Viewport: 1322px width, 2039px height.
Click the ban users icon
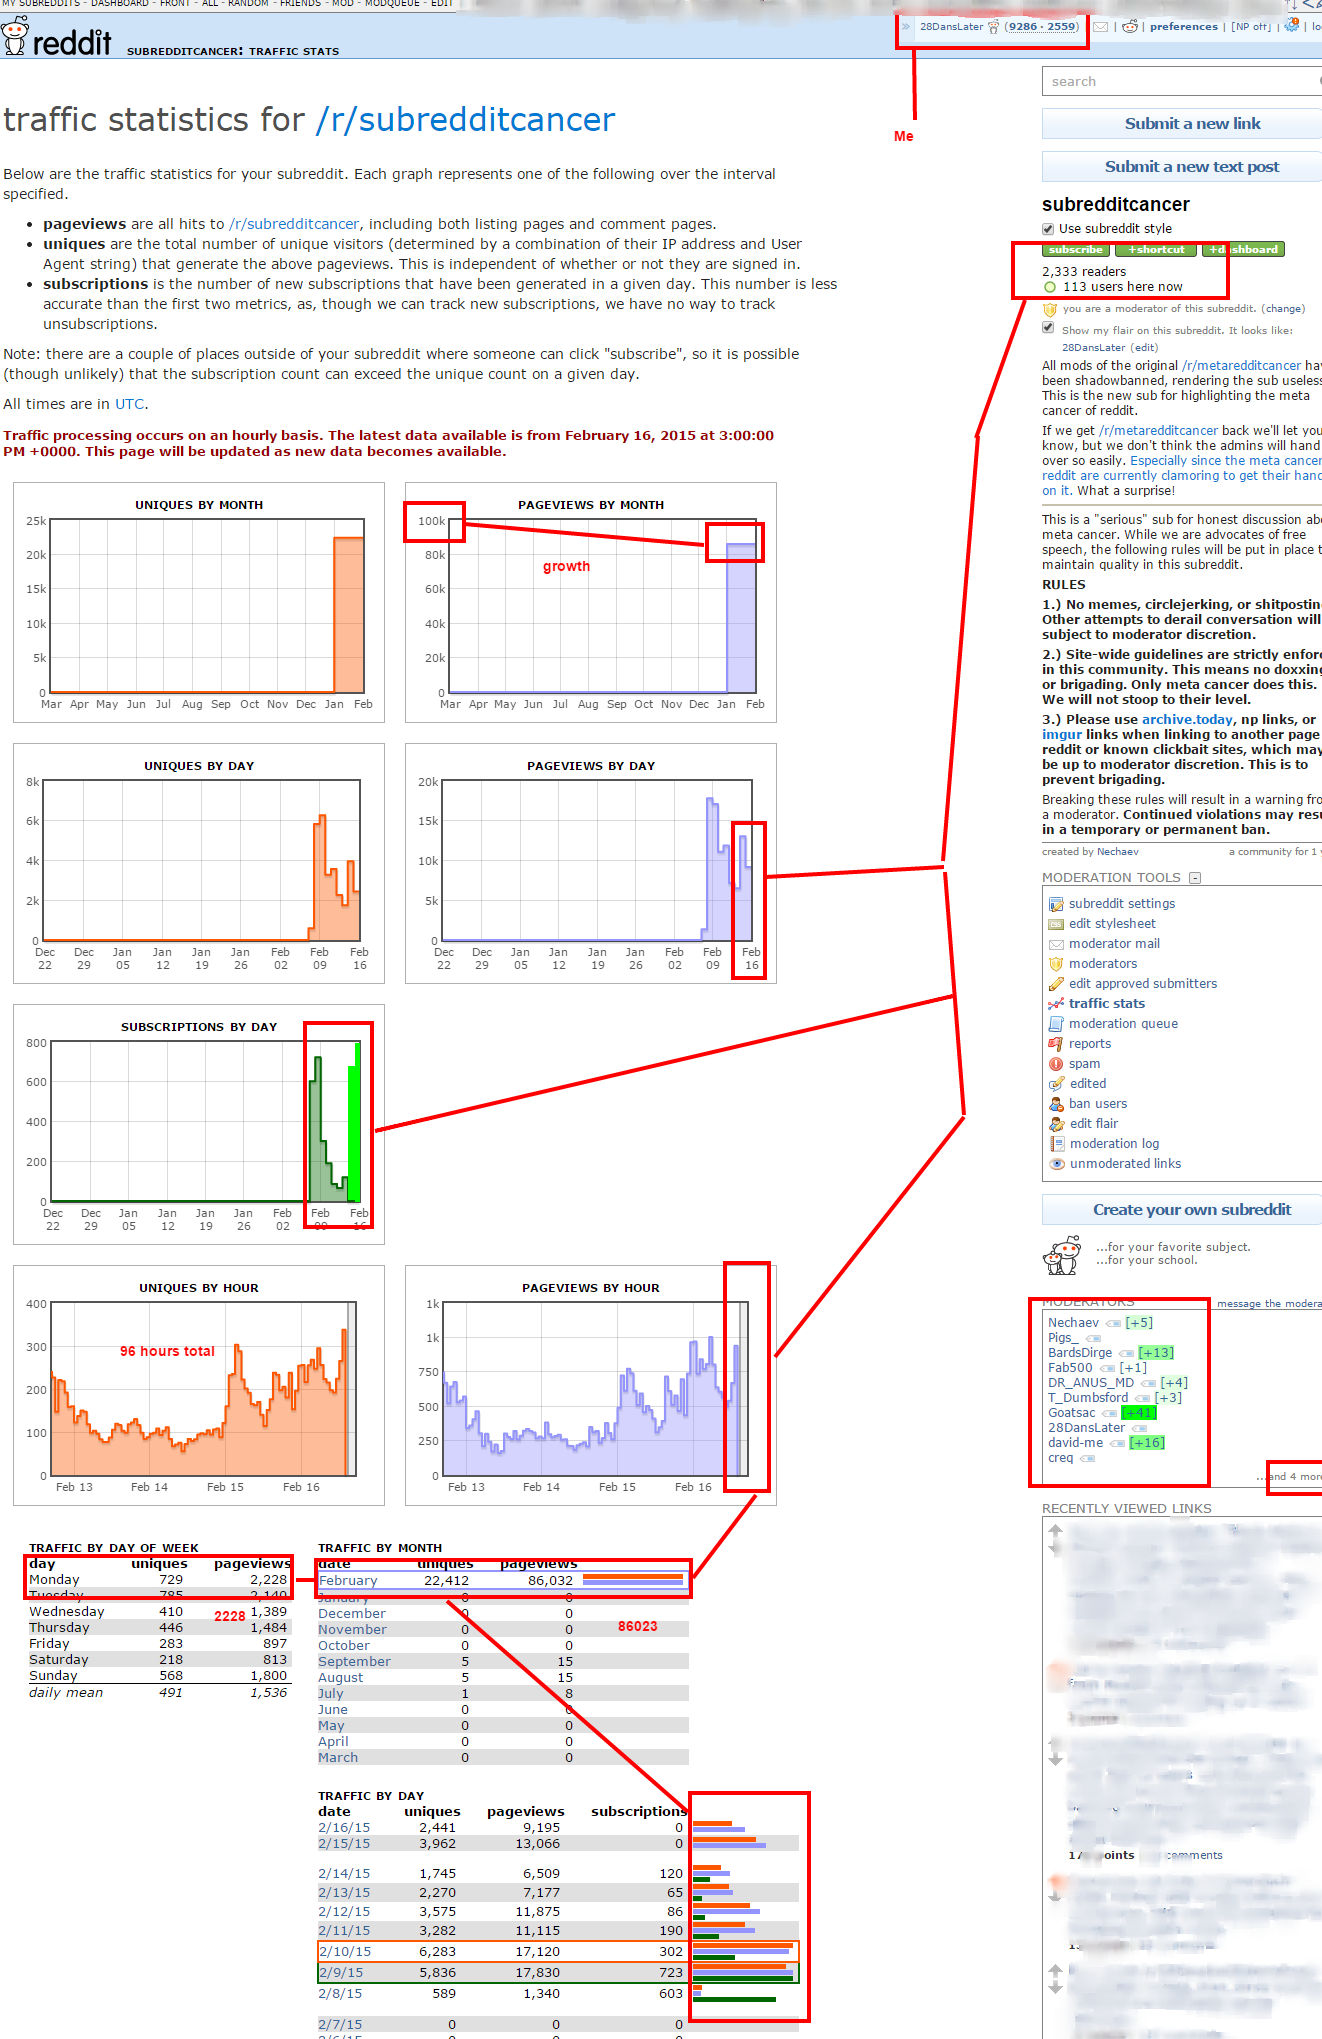coord(1056,1104)
